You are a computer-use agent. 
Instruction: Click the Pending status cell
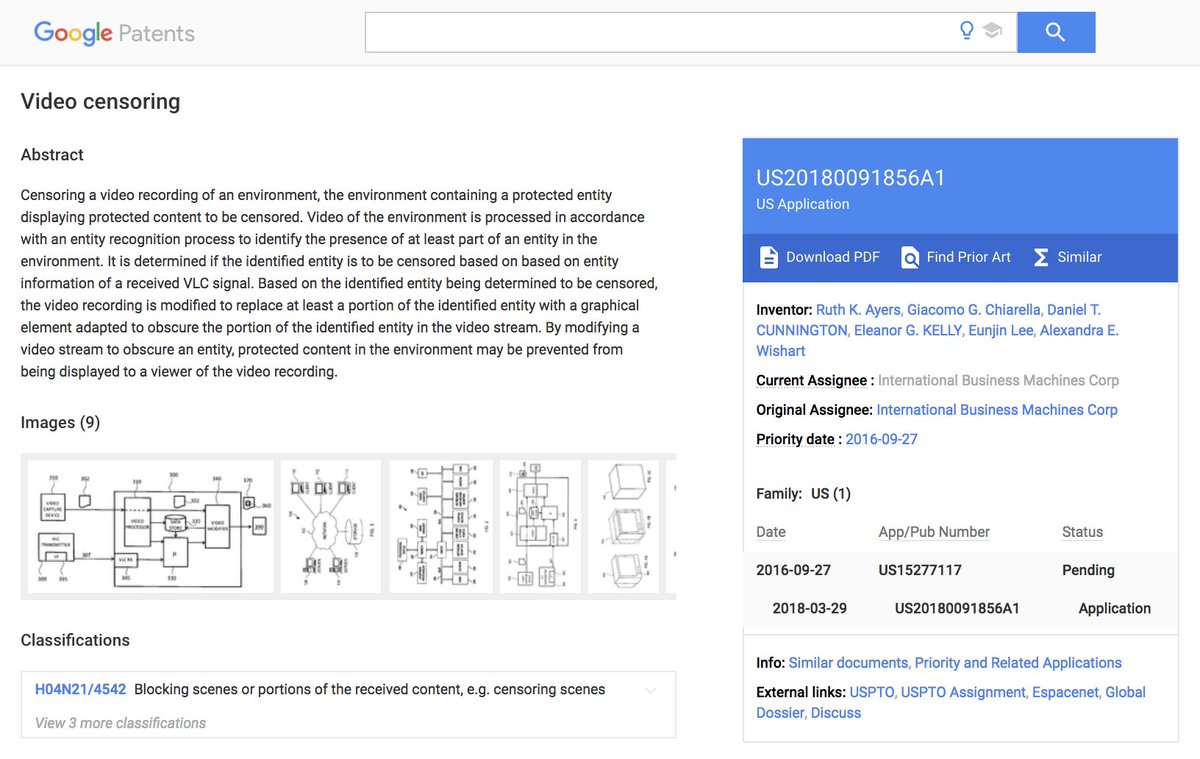click(1088, 570)
